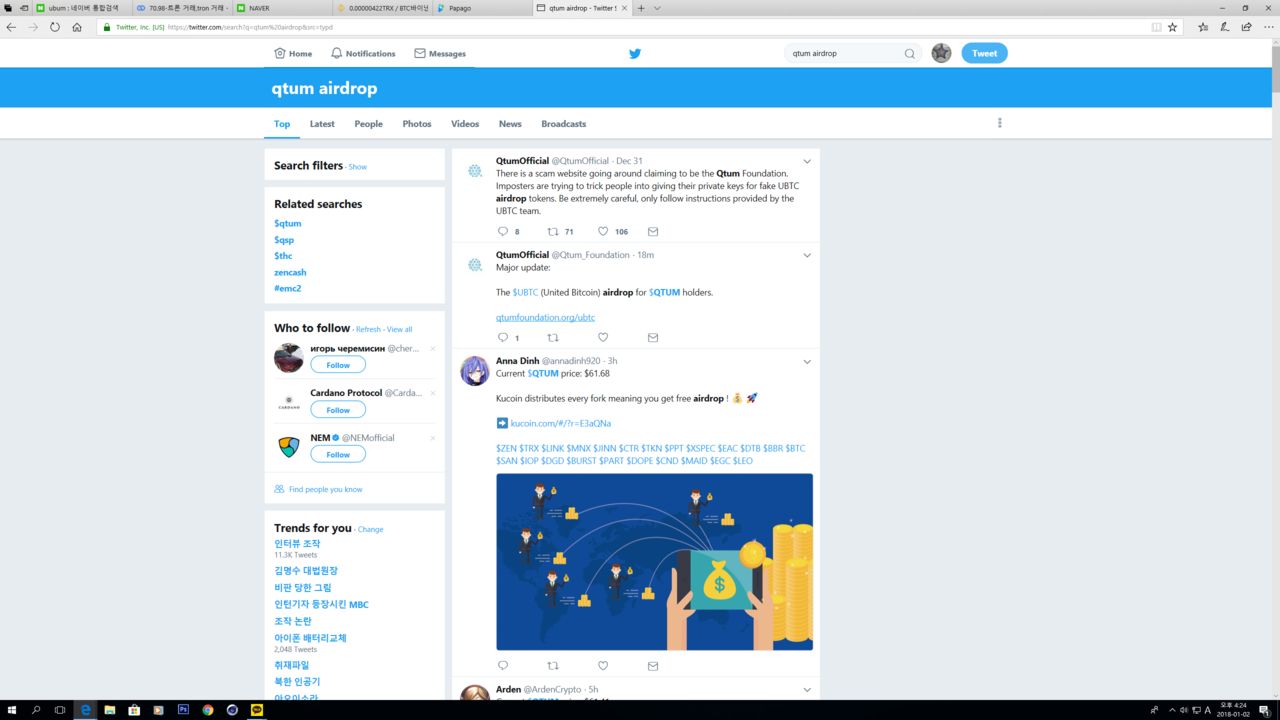Open the more options vertical dots menu
The width and height of the screenshot is (1280, 720).
(x=999, y=123)
